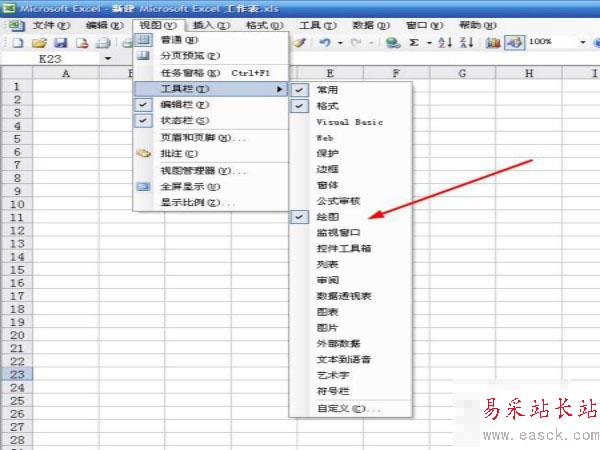600x450 pixels.
Task: Toggle the 格式 toolbar option
Action: pos(351,106)
